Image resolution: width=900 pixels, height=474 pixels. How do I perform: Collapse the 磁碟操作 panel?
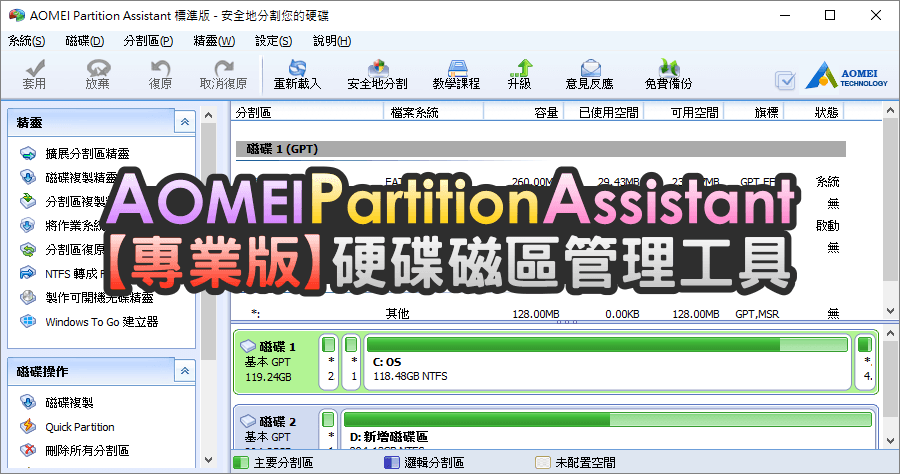pos(185,371)
